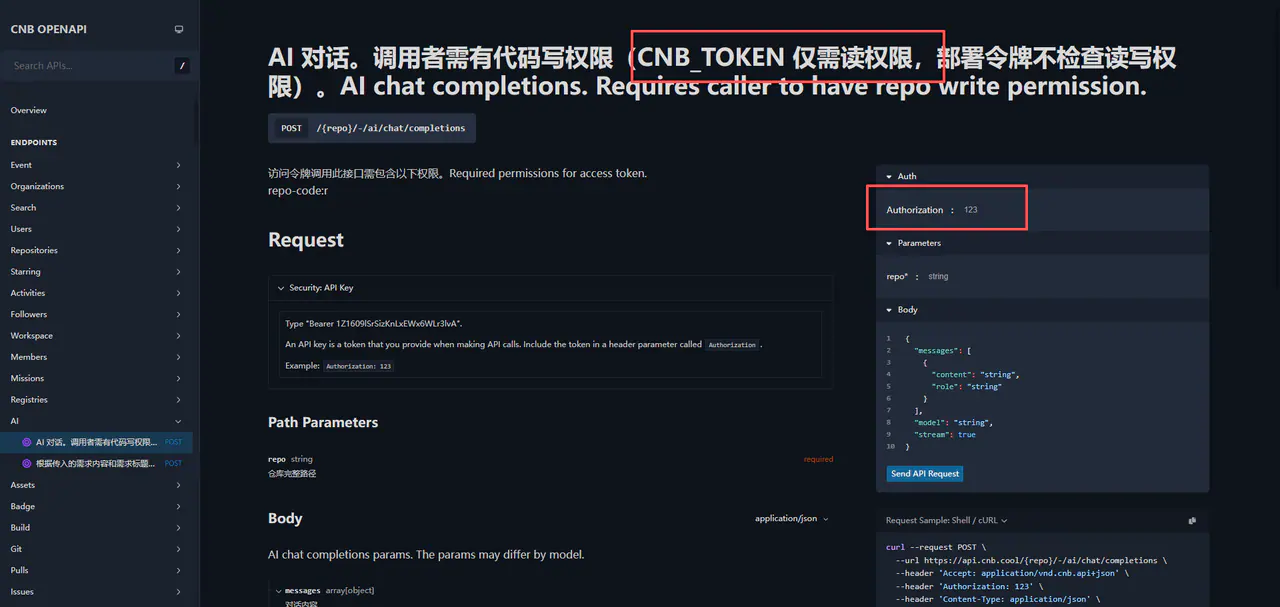Expand the Build endpoints group
The image size is (1280, 607).
[96, 527]
